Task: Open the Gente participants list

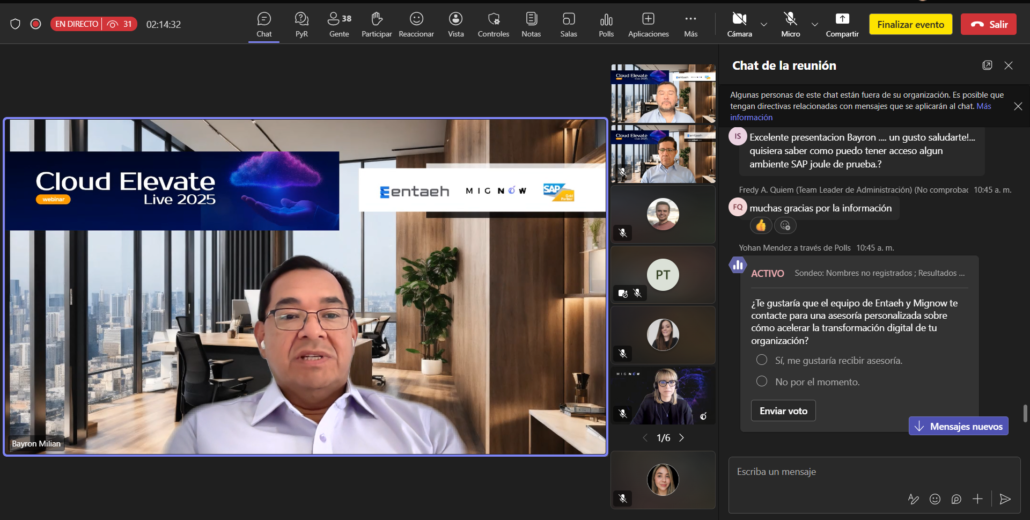Action: click(x=339, y=23)
